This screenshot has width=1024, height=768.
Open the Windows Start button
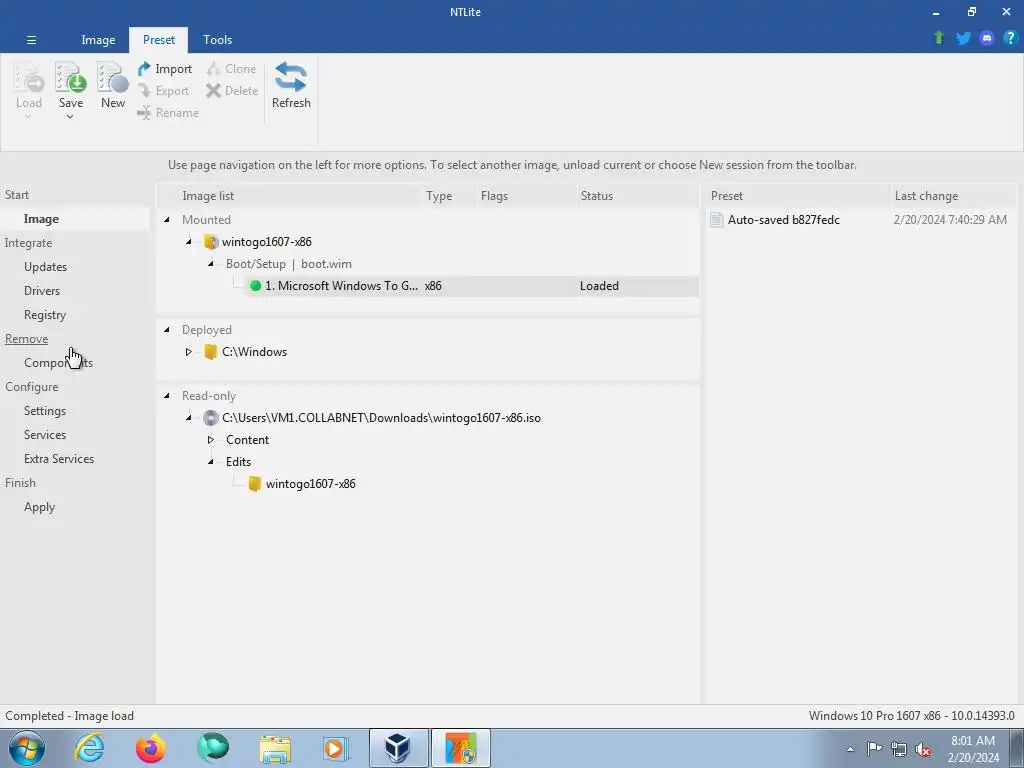tap(27, 748)
